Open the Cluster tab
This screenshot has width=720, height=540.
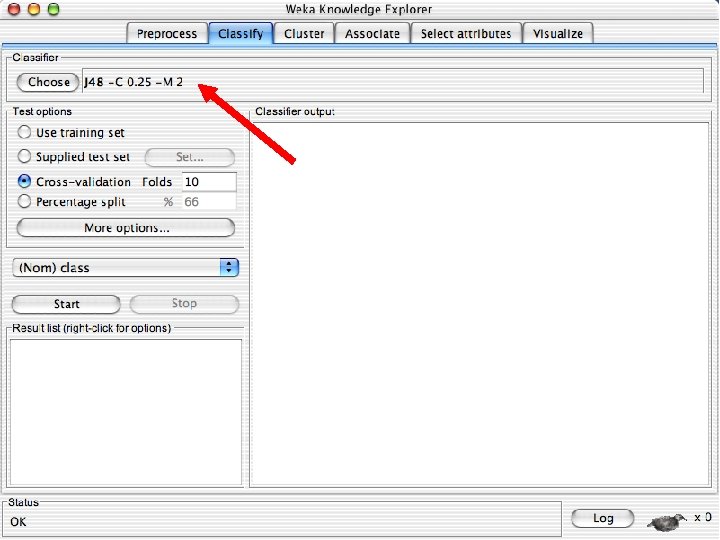pos(304,34)
